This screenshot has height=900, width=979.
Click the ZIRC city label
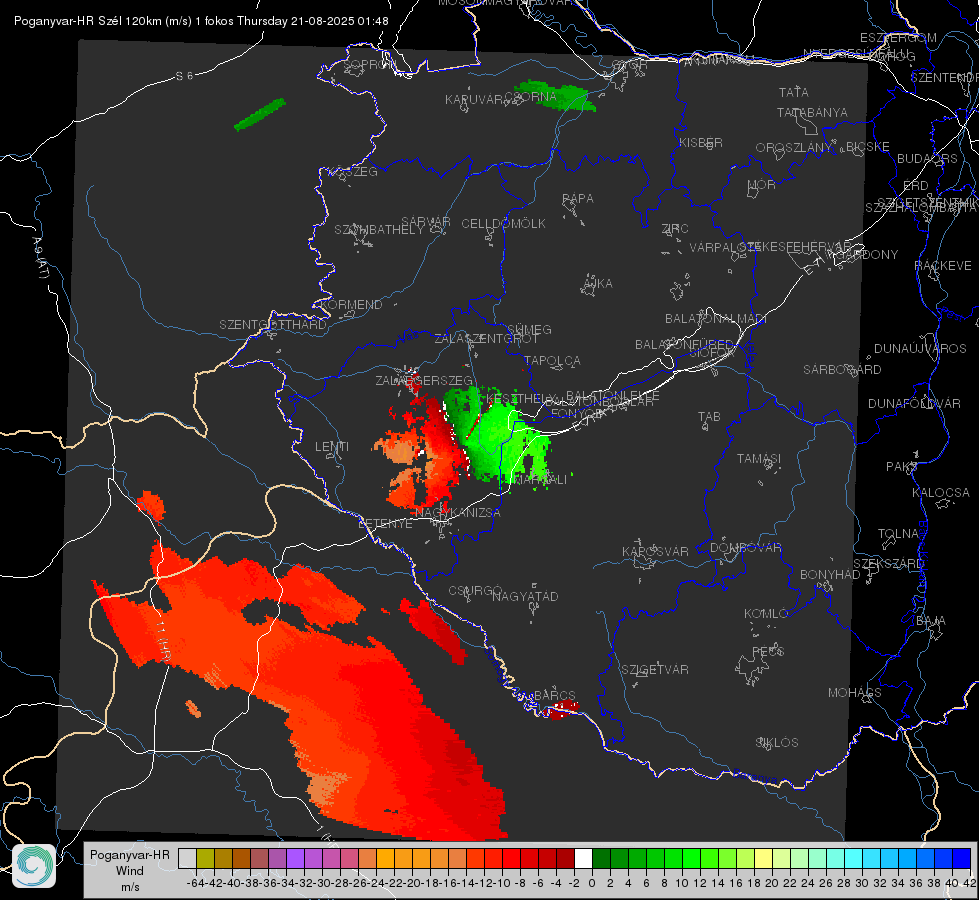point(675,229)
